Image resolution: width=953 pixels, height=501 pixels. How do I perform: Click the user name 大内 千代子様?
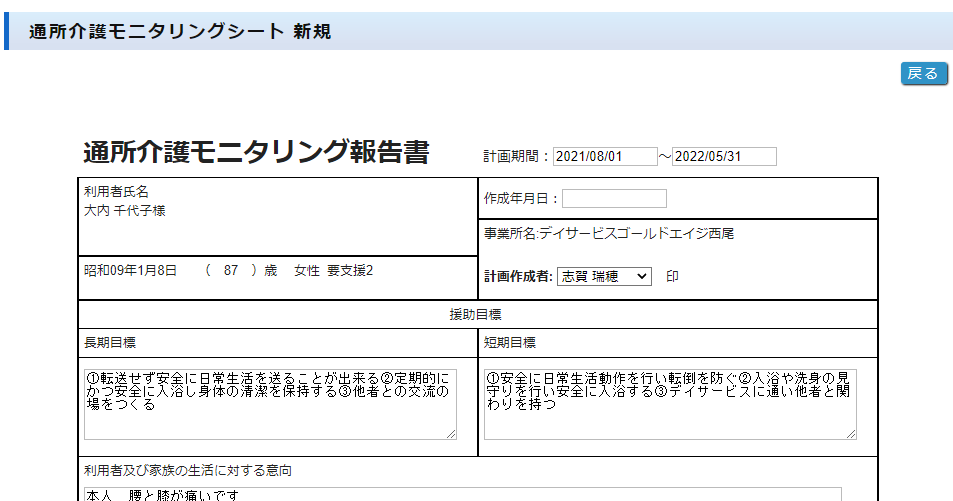pos(125,211)
